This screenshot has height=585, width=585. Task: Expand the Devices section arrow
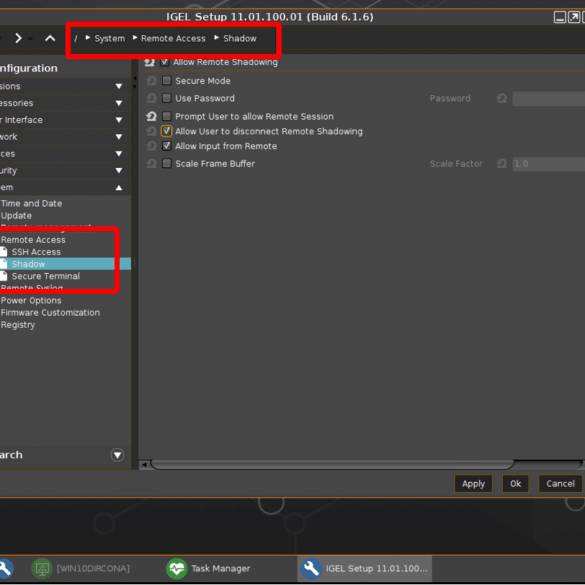[x=119, y=153]
